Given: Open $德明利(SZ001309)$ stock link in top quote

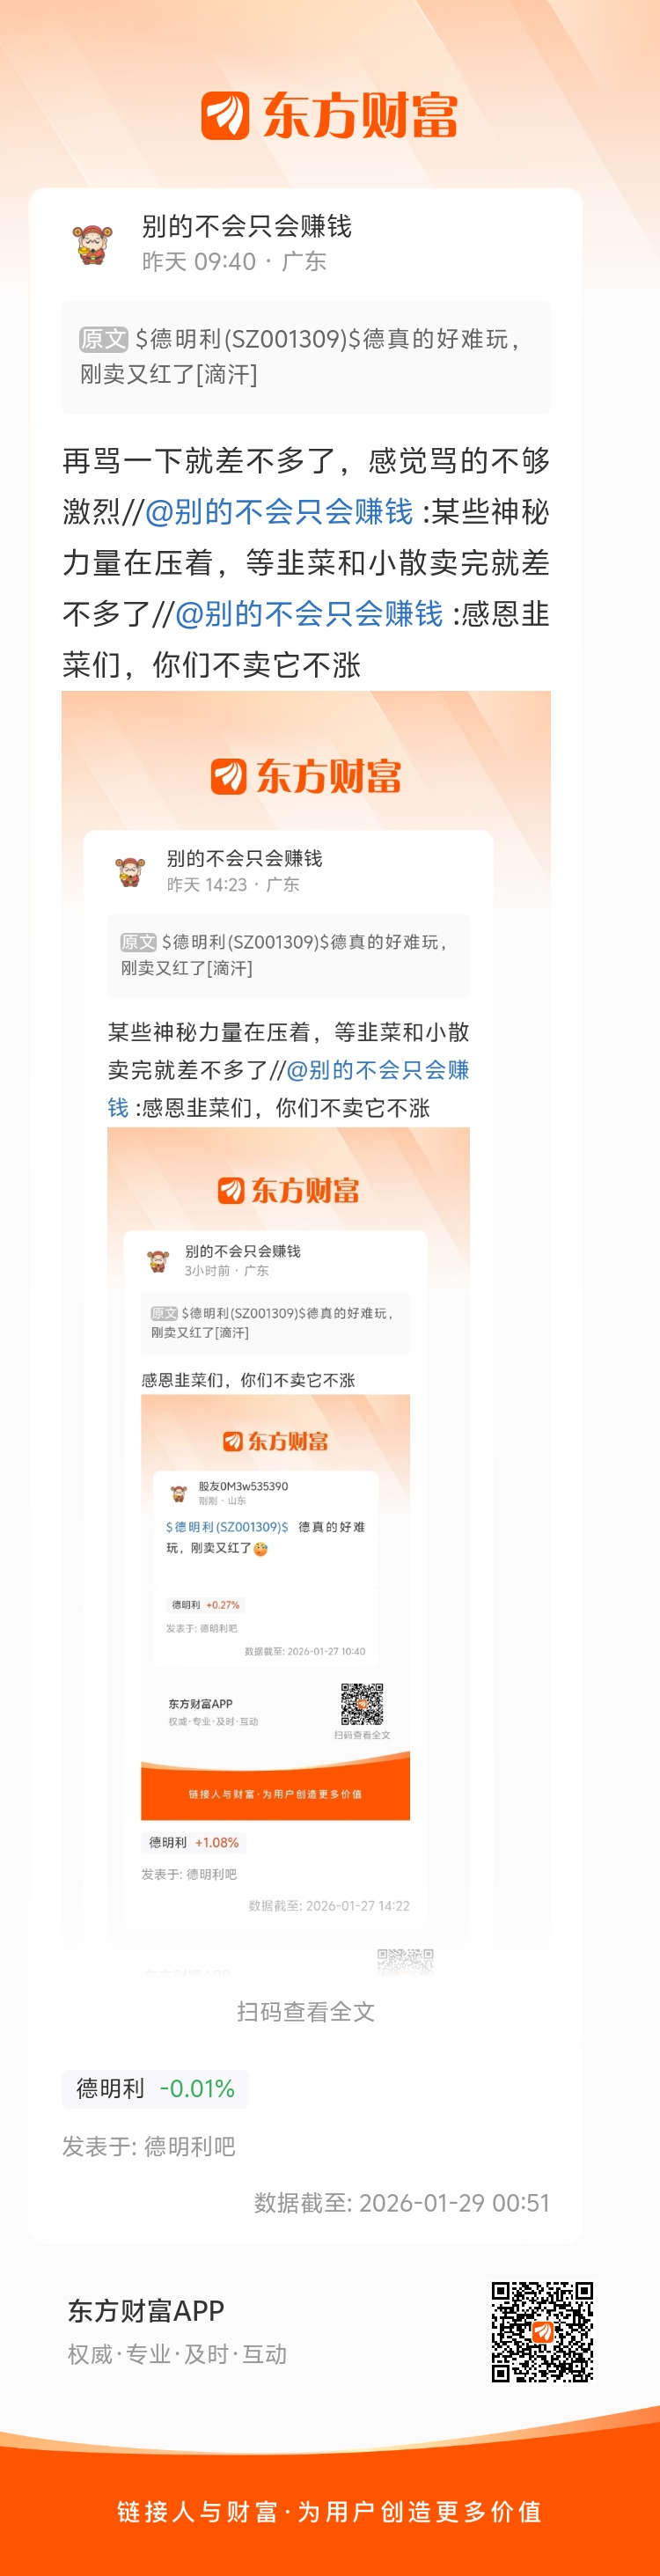Looking at the screenshot, I should coord(248,339).
